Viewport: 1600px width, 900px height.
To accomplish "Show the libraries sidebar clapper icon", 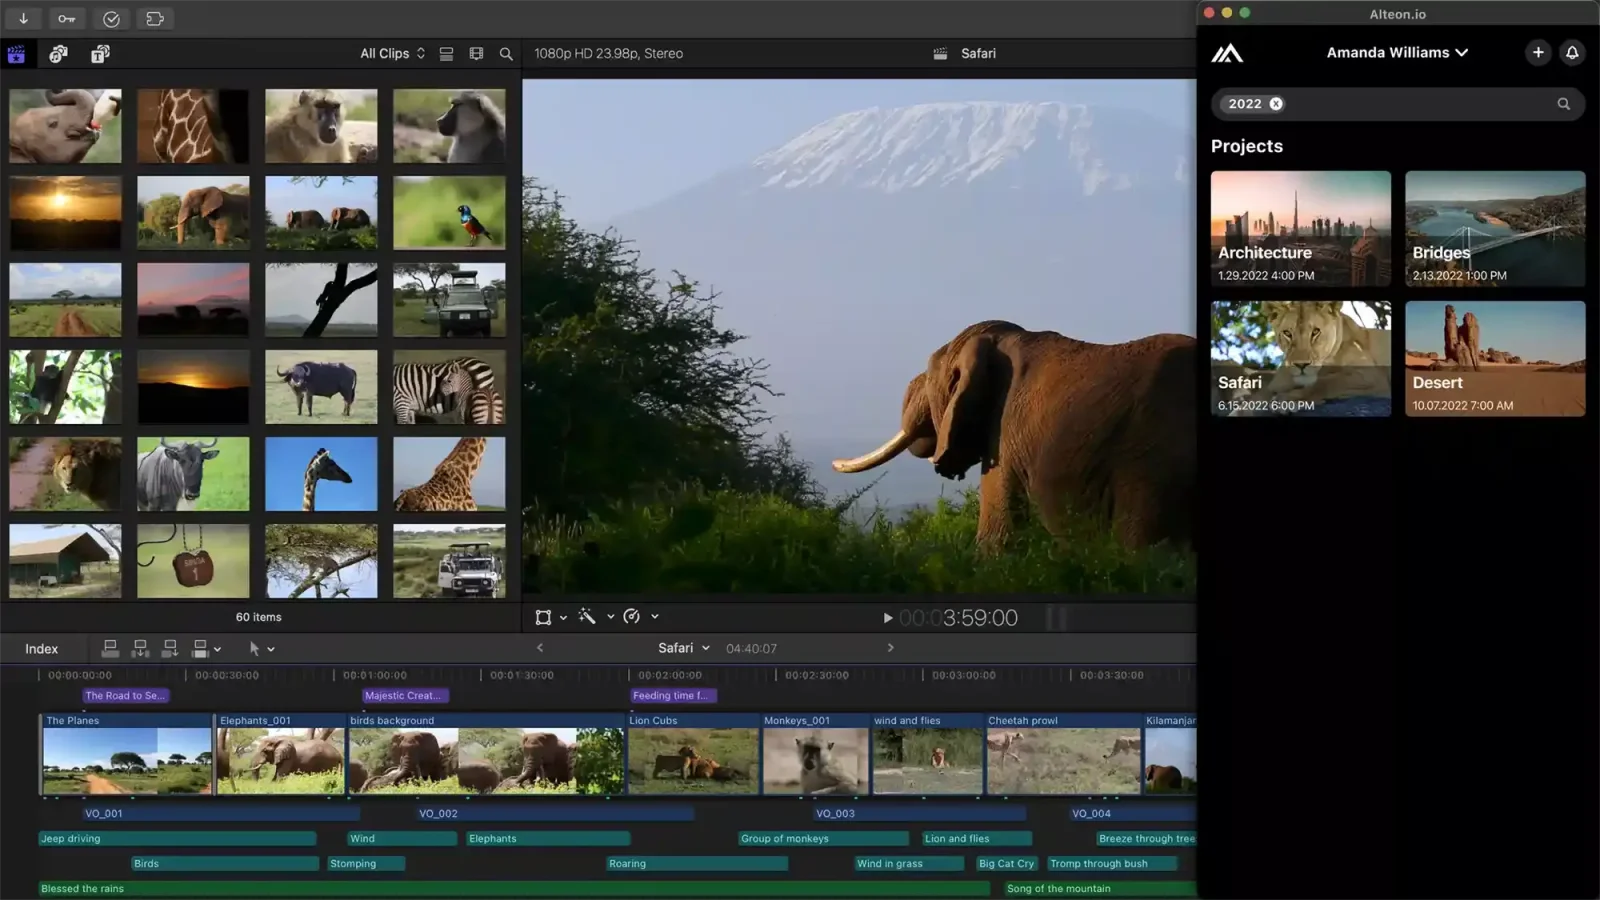I will click(16, 54).
